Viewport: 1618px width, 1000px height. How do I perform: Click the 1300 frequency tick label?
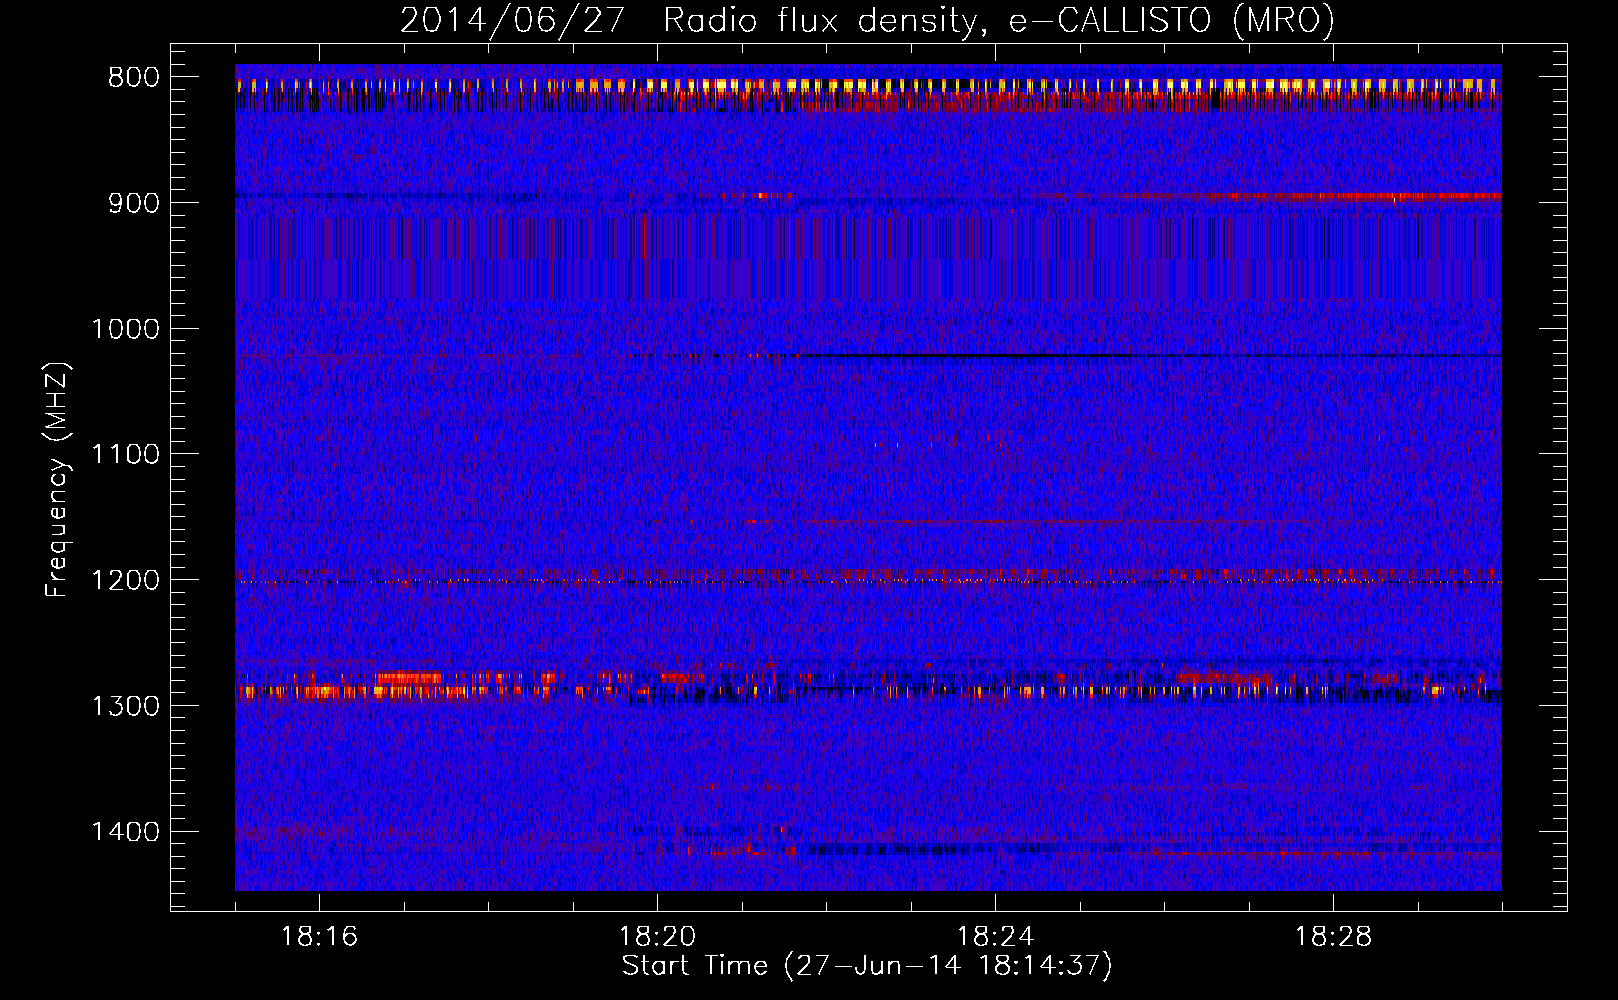click(x=126, y=706)
